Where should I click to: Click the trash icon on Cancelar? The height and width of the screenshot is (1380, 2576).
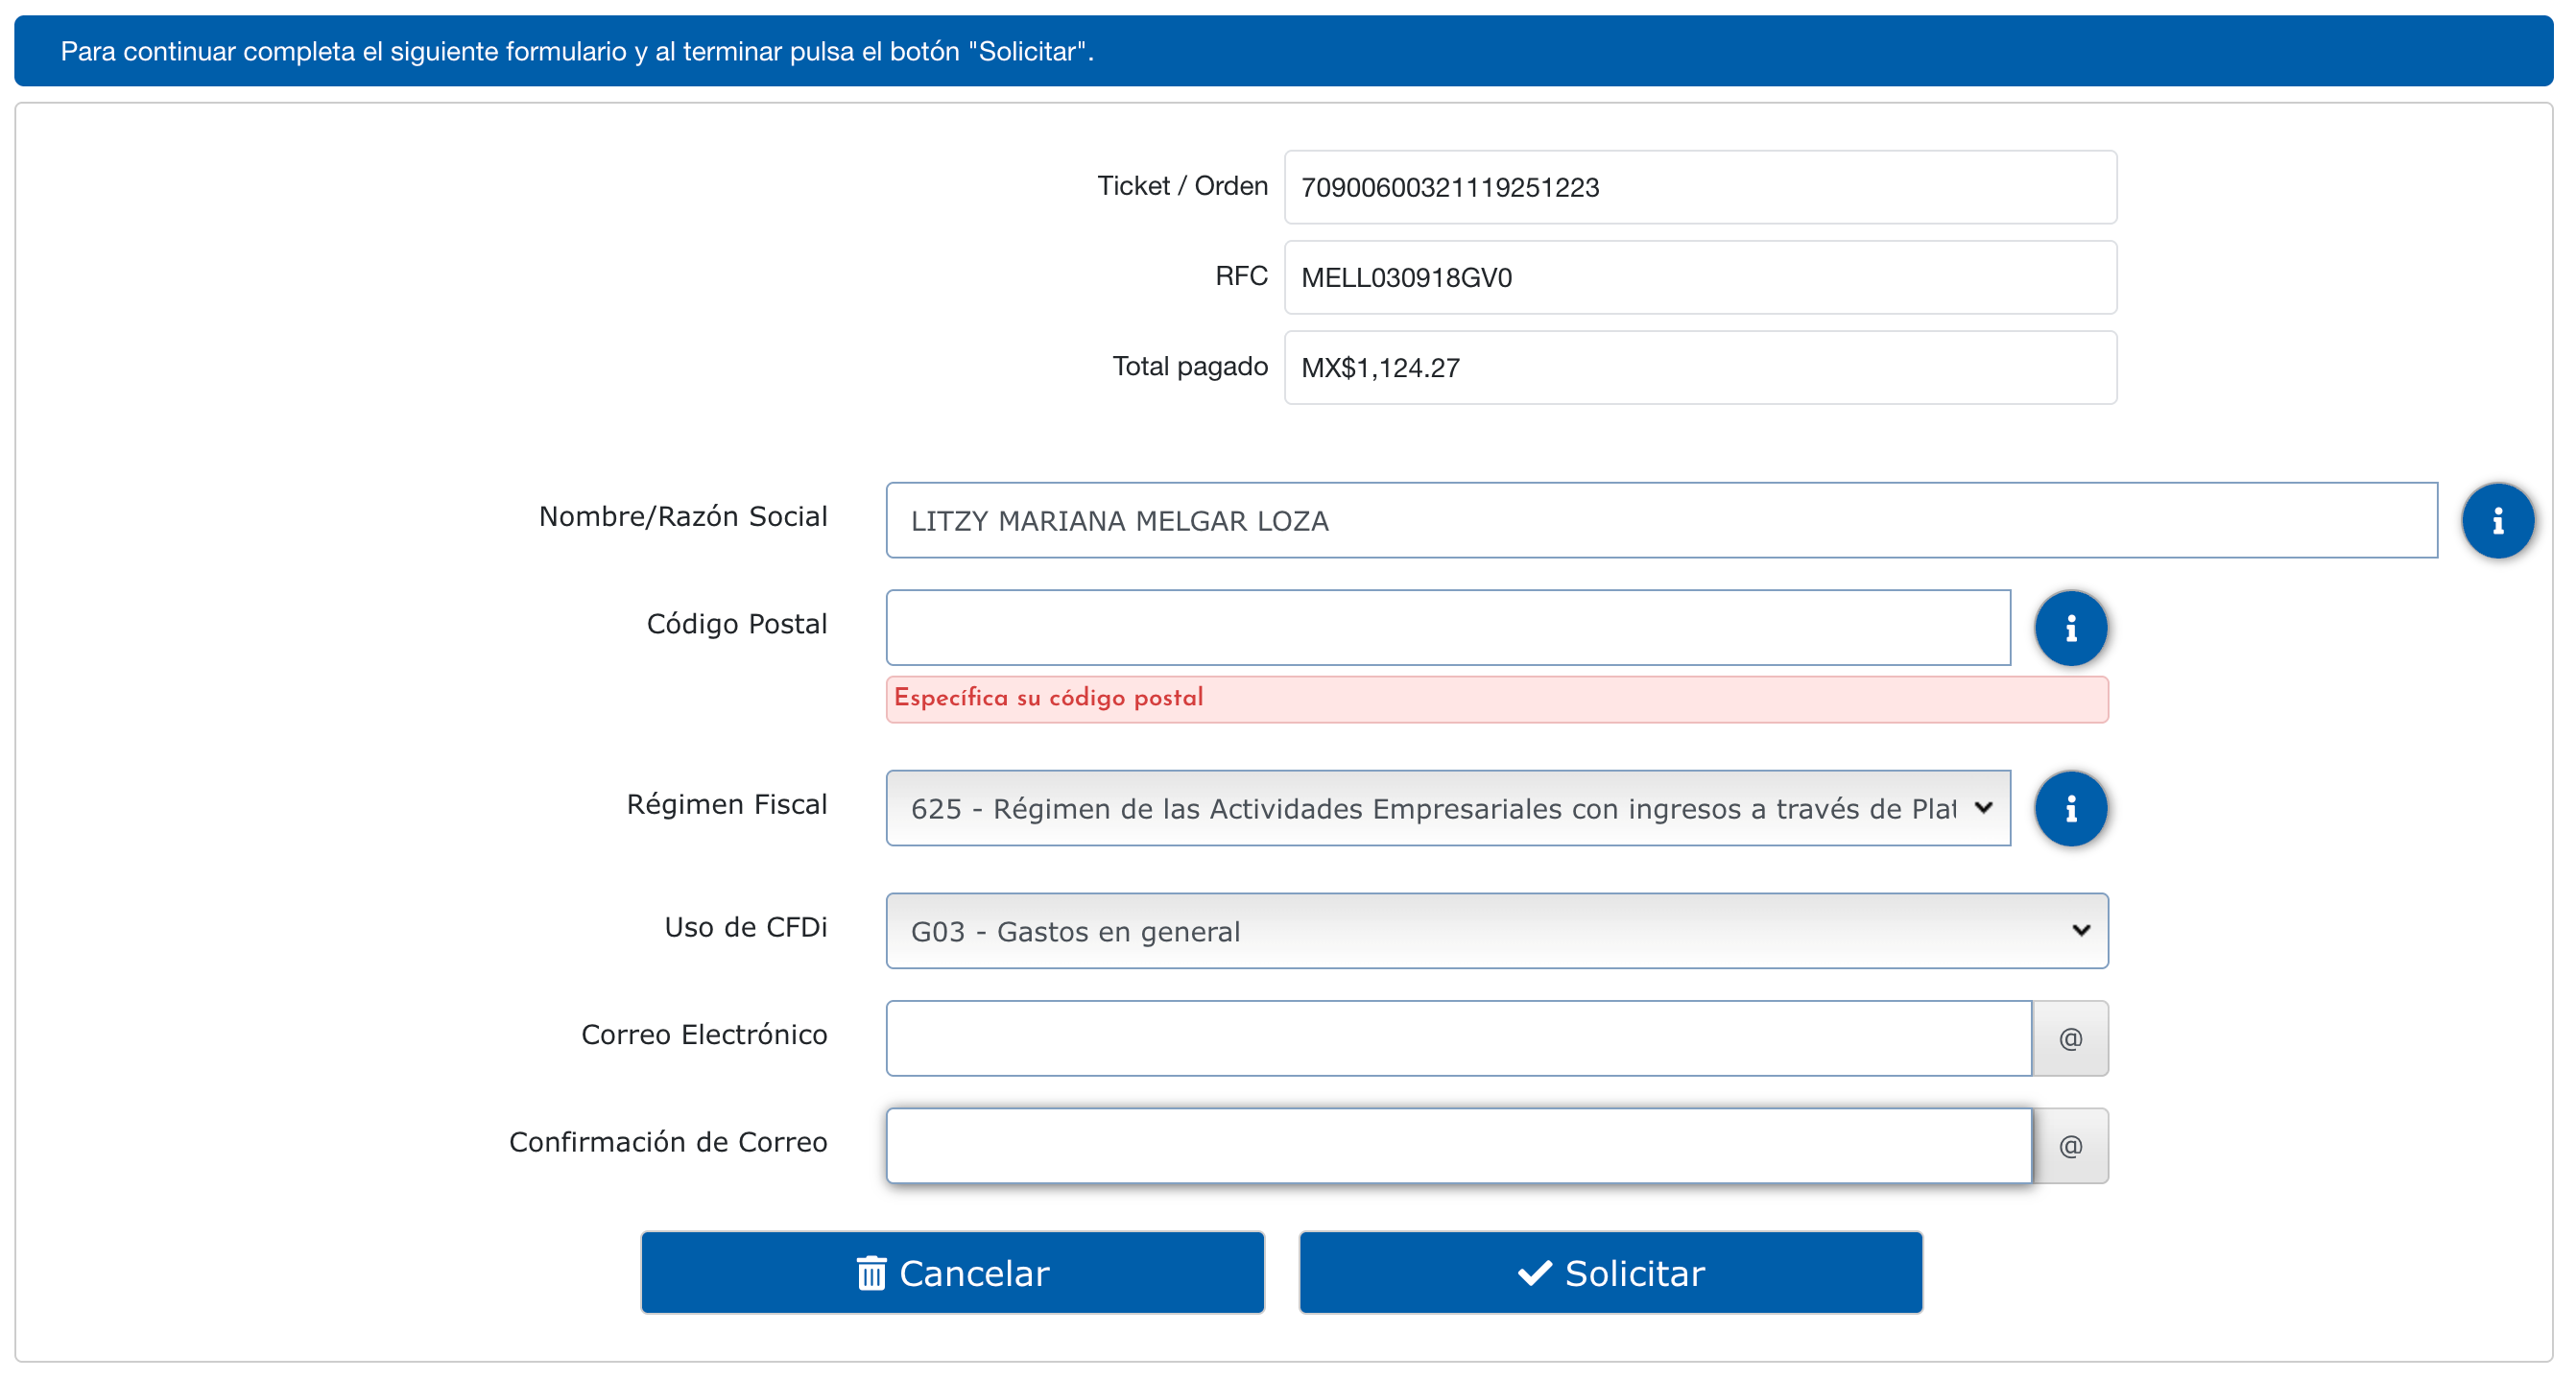tap(871, 1273)
